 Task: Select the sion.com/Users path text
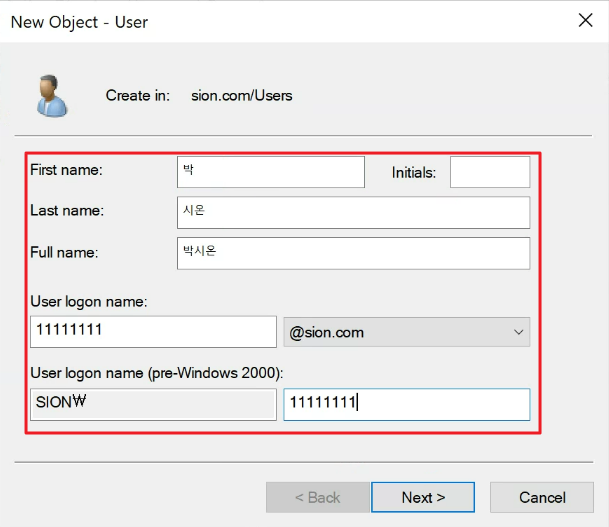(242, 96)
